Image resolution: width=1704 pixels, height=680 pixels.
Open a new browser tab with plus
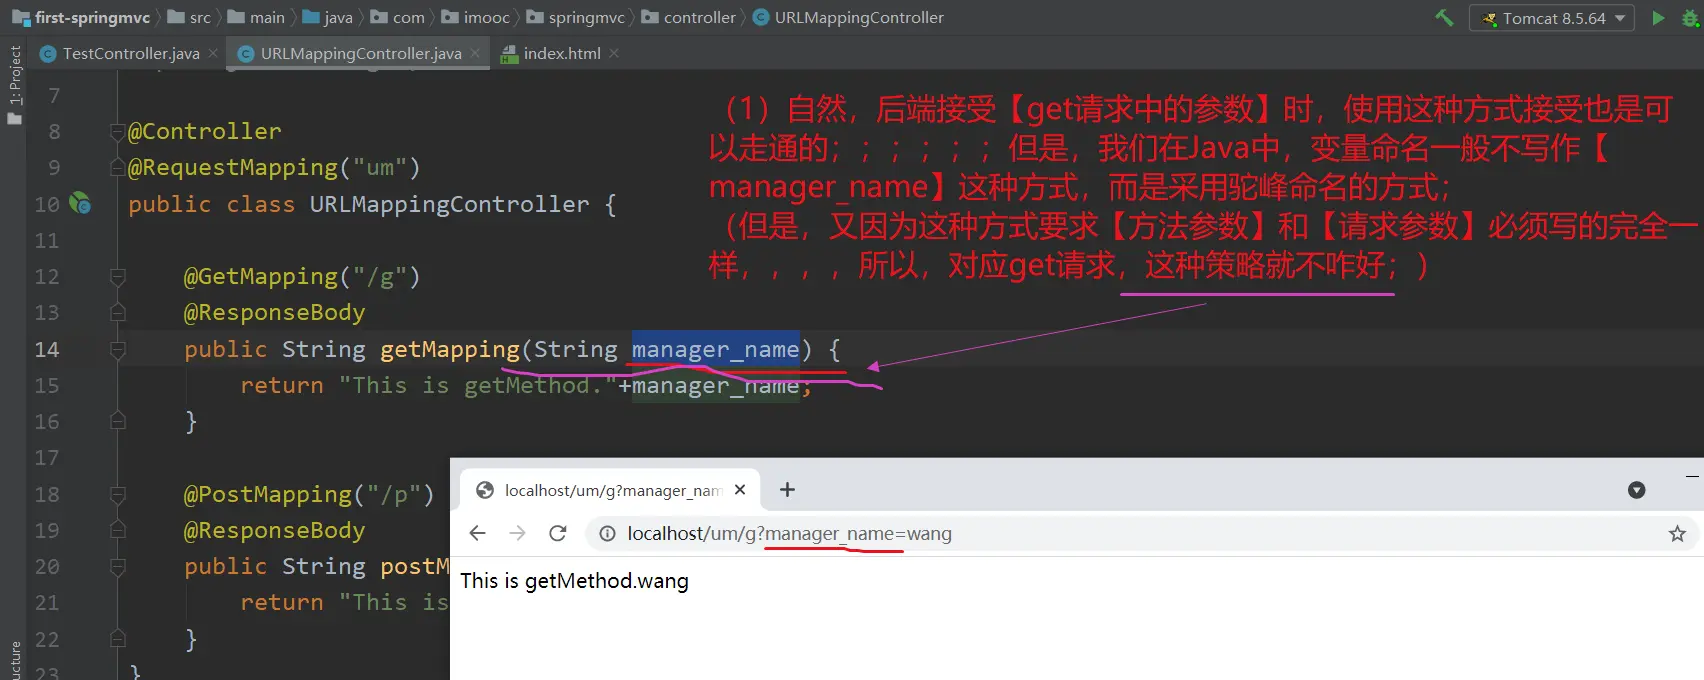tap(787, 489)
